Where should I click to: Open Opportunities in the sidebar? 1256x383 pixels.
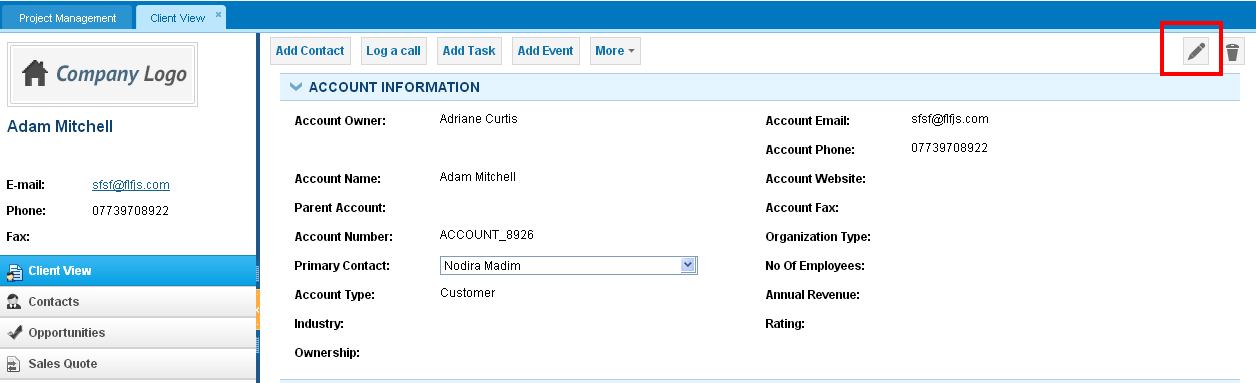[x=128, y=333]
